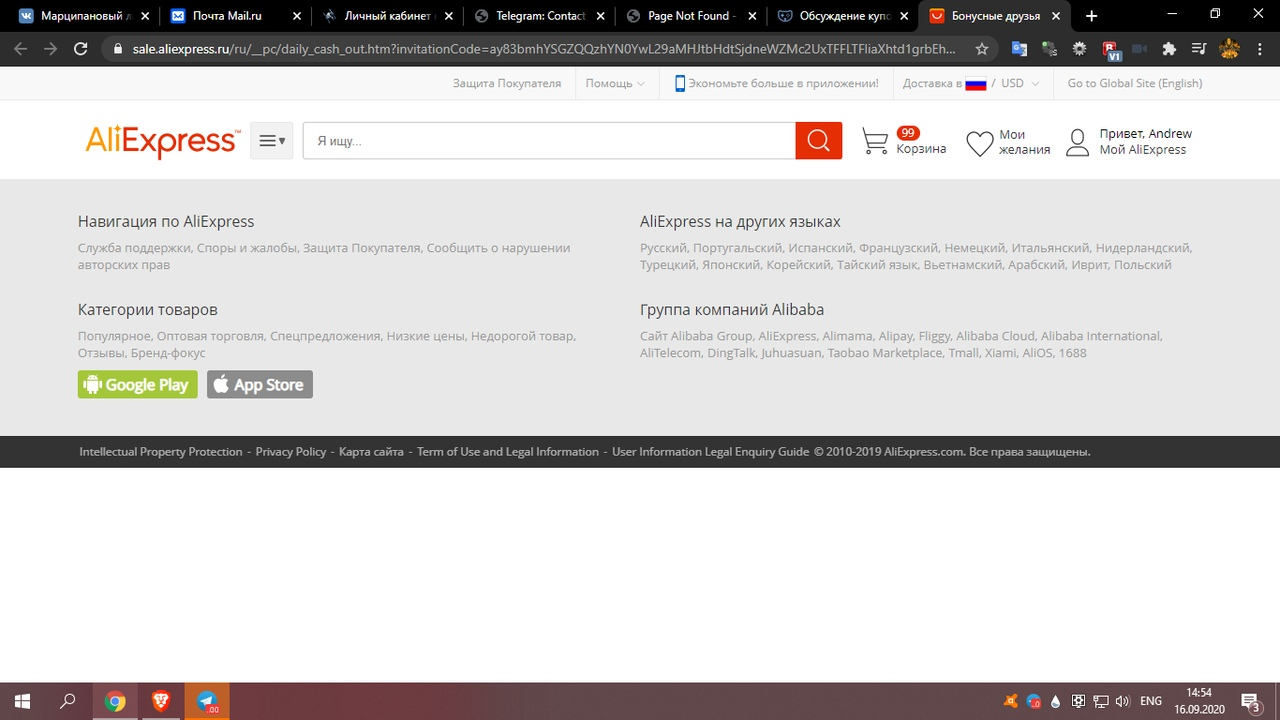
Task: Open User Information Legal Enquiry Guide
Action: [x=711, y=452]
